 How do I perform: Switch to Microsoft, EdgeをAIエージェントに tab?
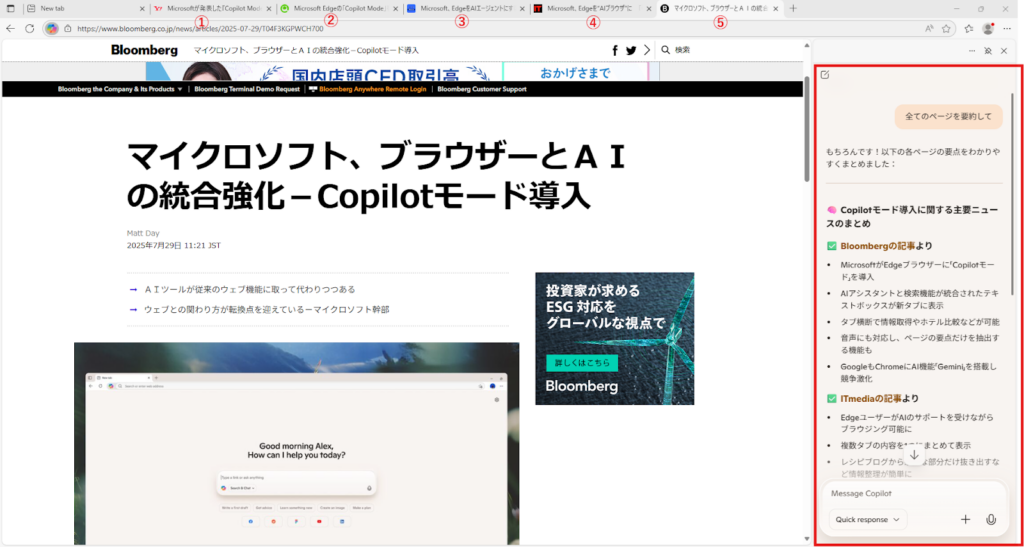pyautogui.click(x=465, y=8)
